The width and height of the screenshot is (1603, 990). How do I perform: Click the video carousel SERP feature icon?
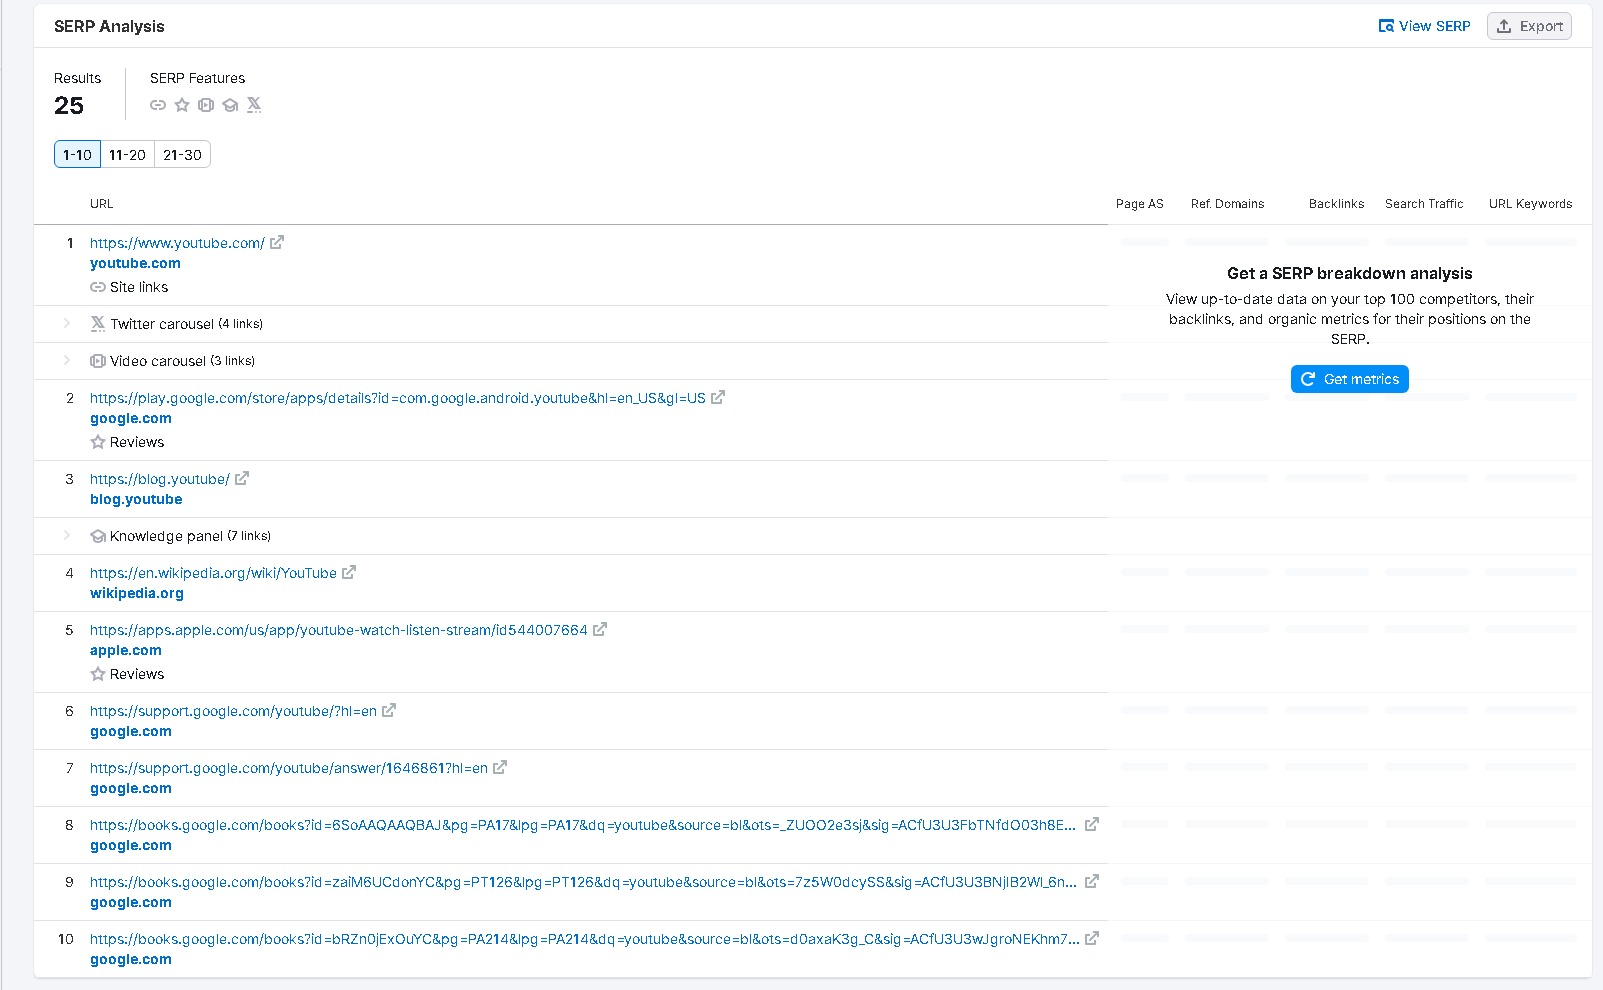(206, 105)
